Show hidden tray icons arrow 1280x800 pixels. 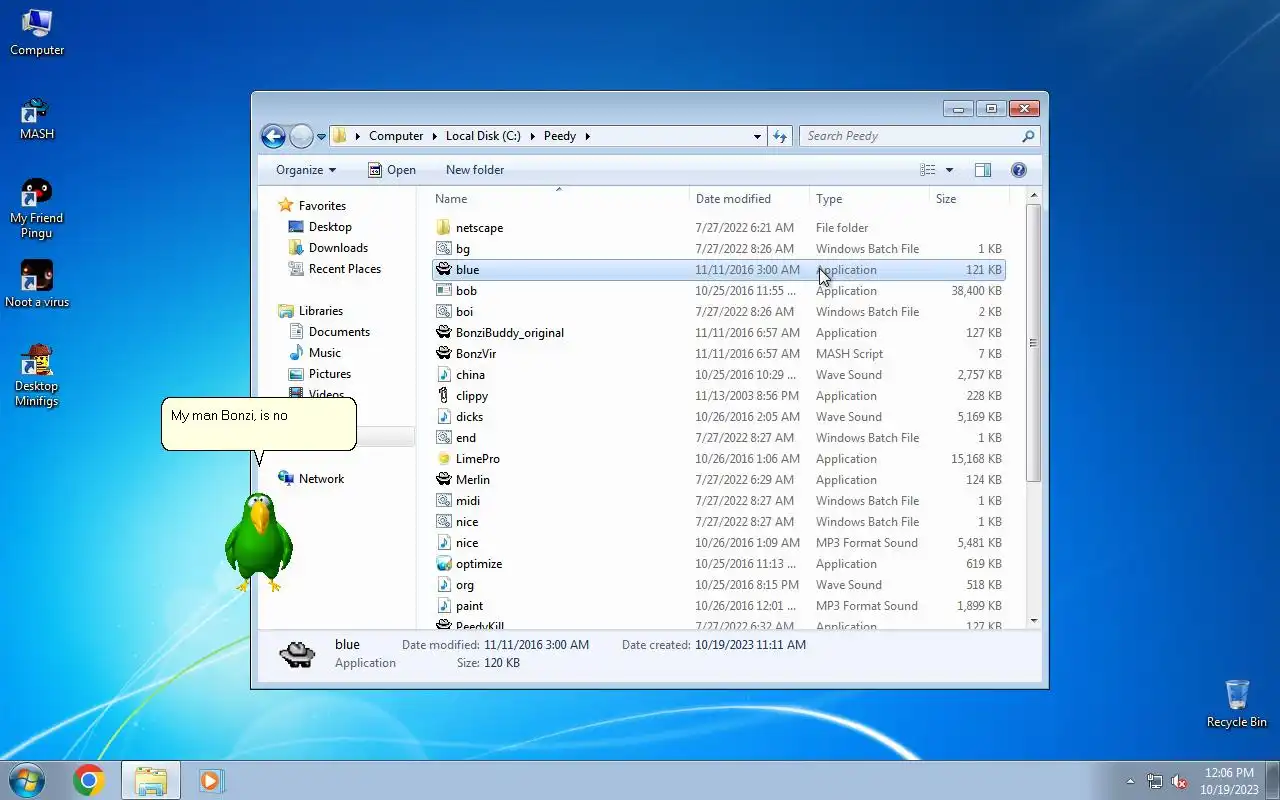click(1131, 781)
